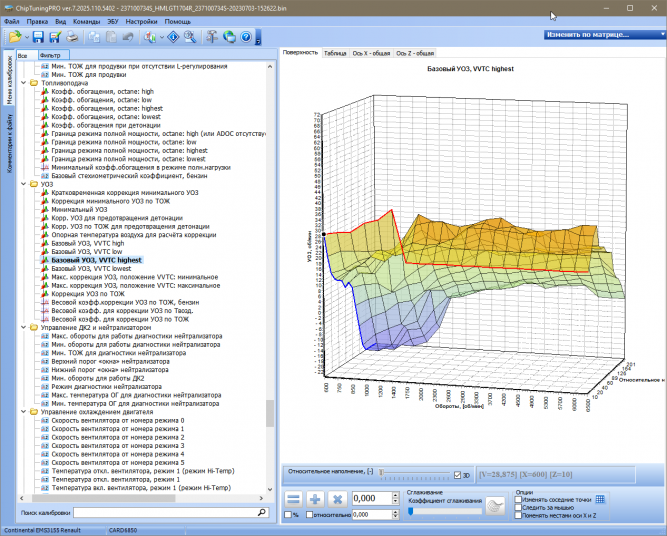Enable Поменять местами оси X и Z
This screenshot has width=667, height=536.
click(518, 515)
